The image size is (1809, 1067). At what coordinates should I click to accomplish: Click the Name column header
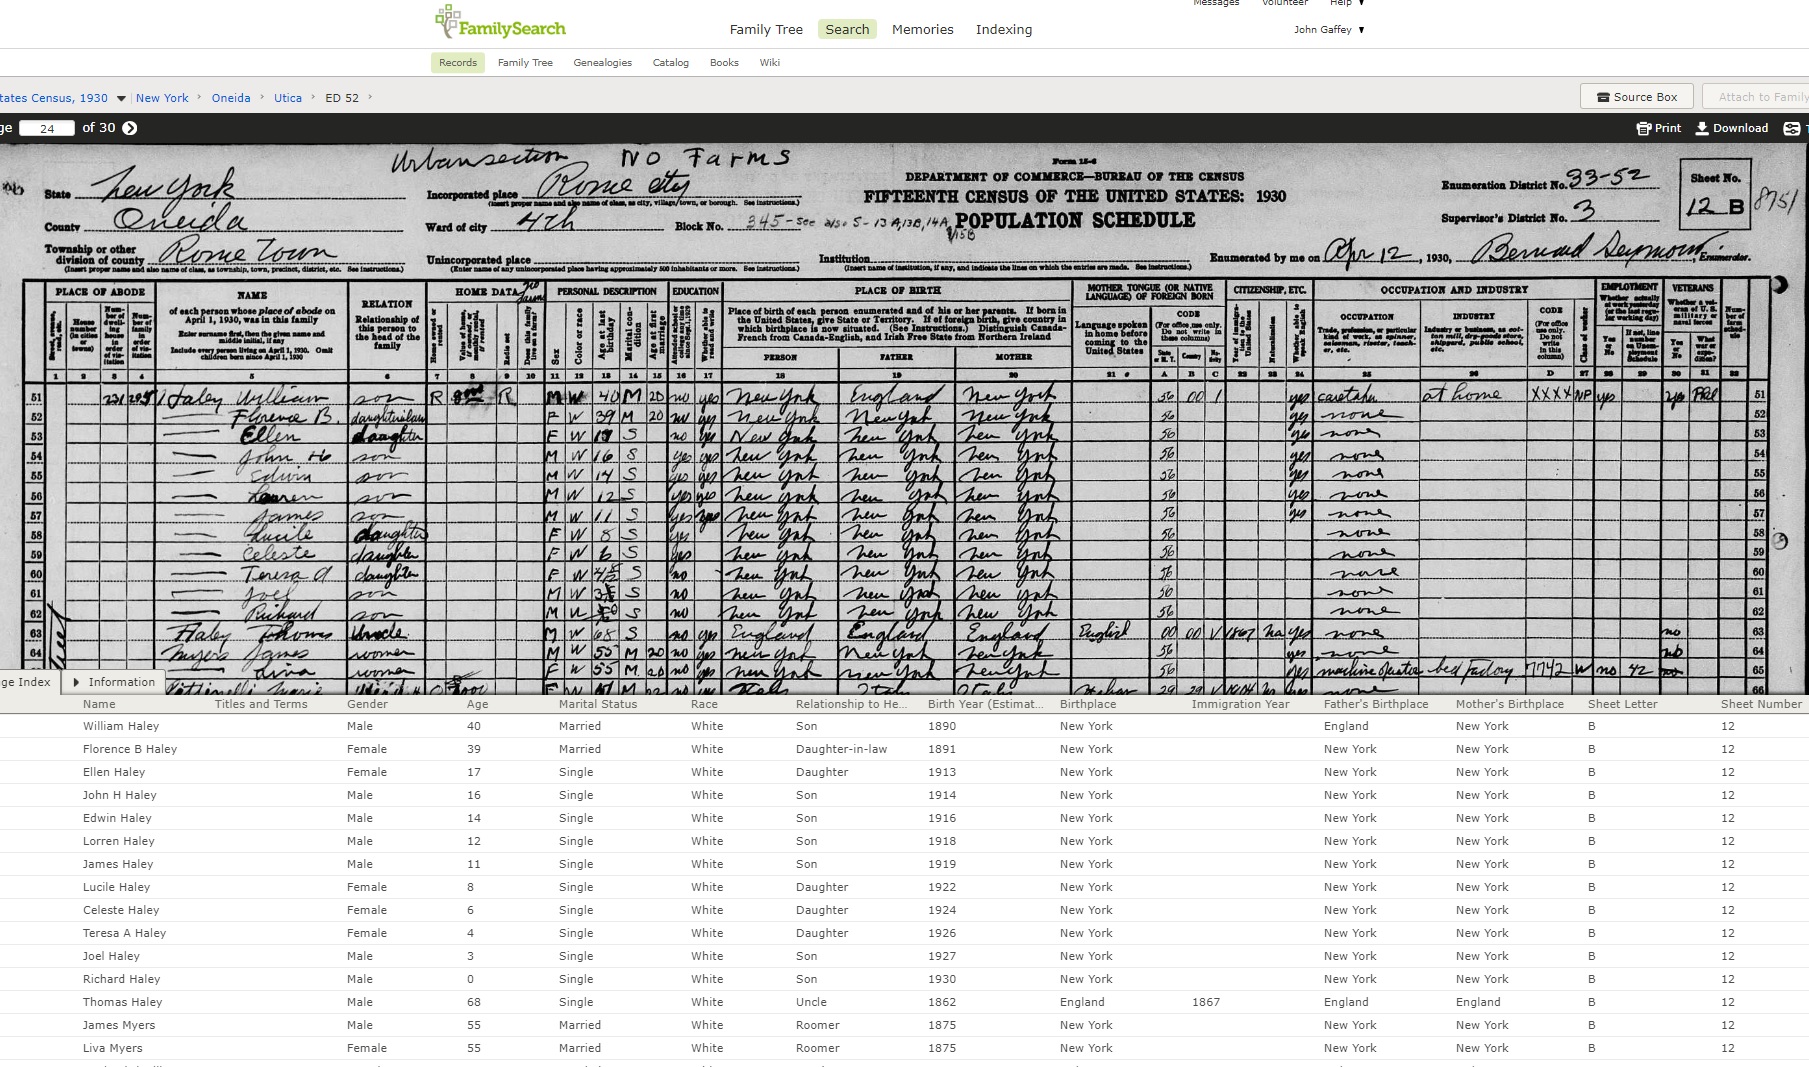[x=99, y=704]
